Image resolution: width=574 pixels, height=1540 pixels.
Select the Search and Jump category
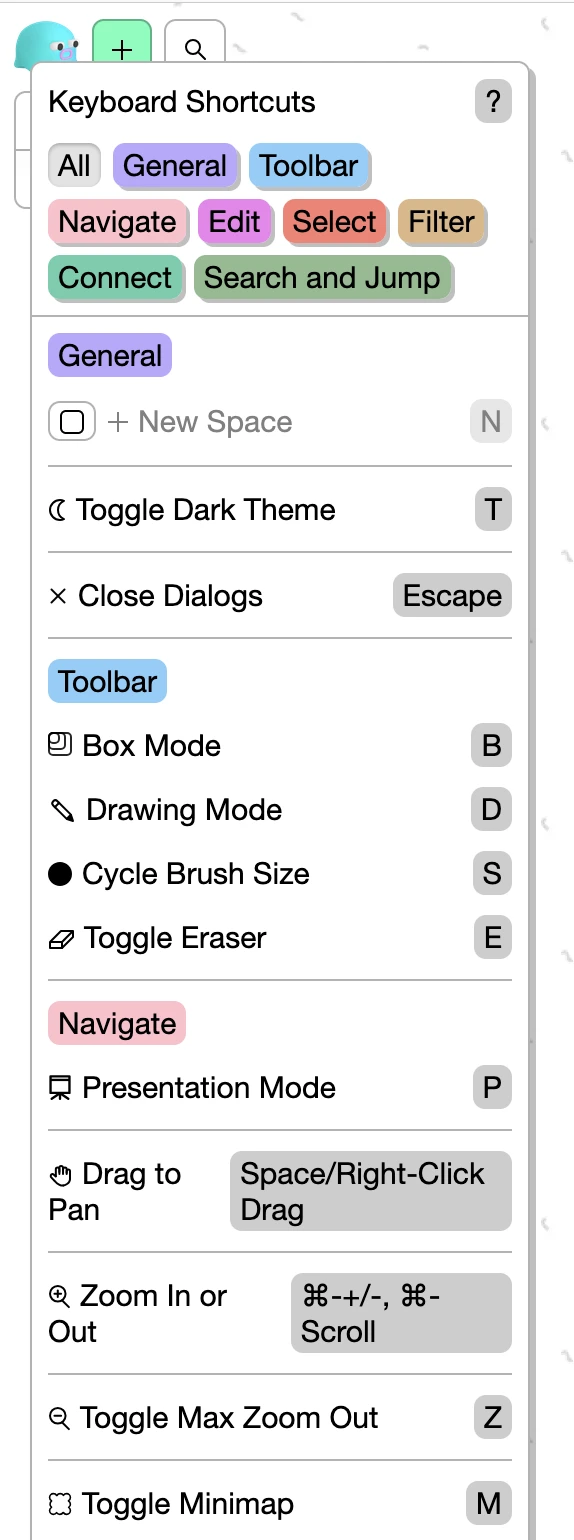click(x=322, y=278)
